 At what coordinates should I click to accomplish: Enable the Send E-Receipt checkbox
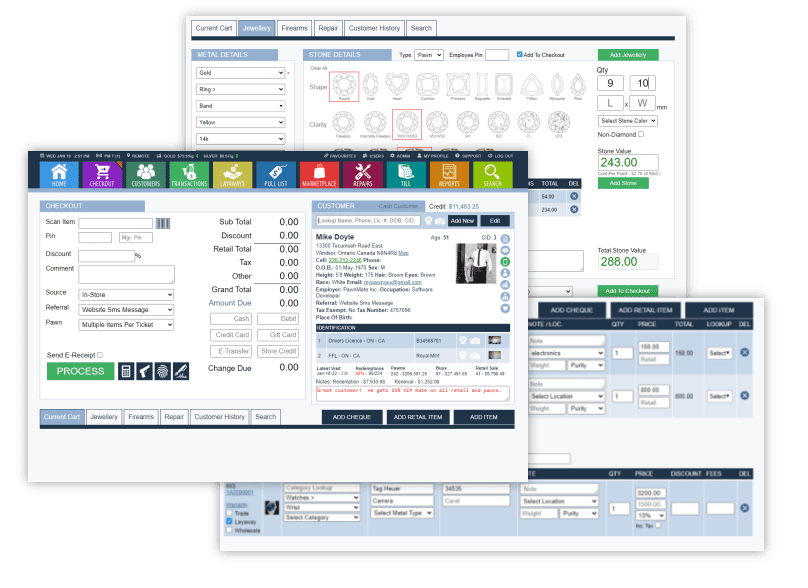click(99, 355)
